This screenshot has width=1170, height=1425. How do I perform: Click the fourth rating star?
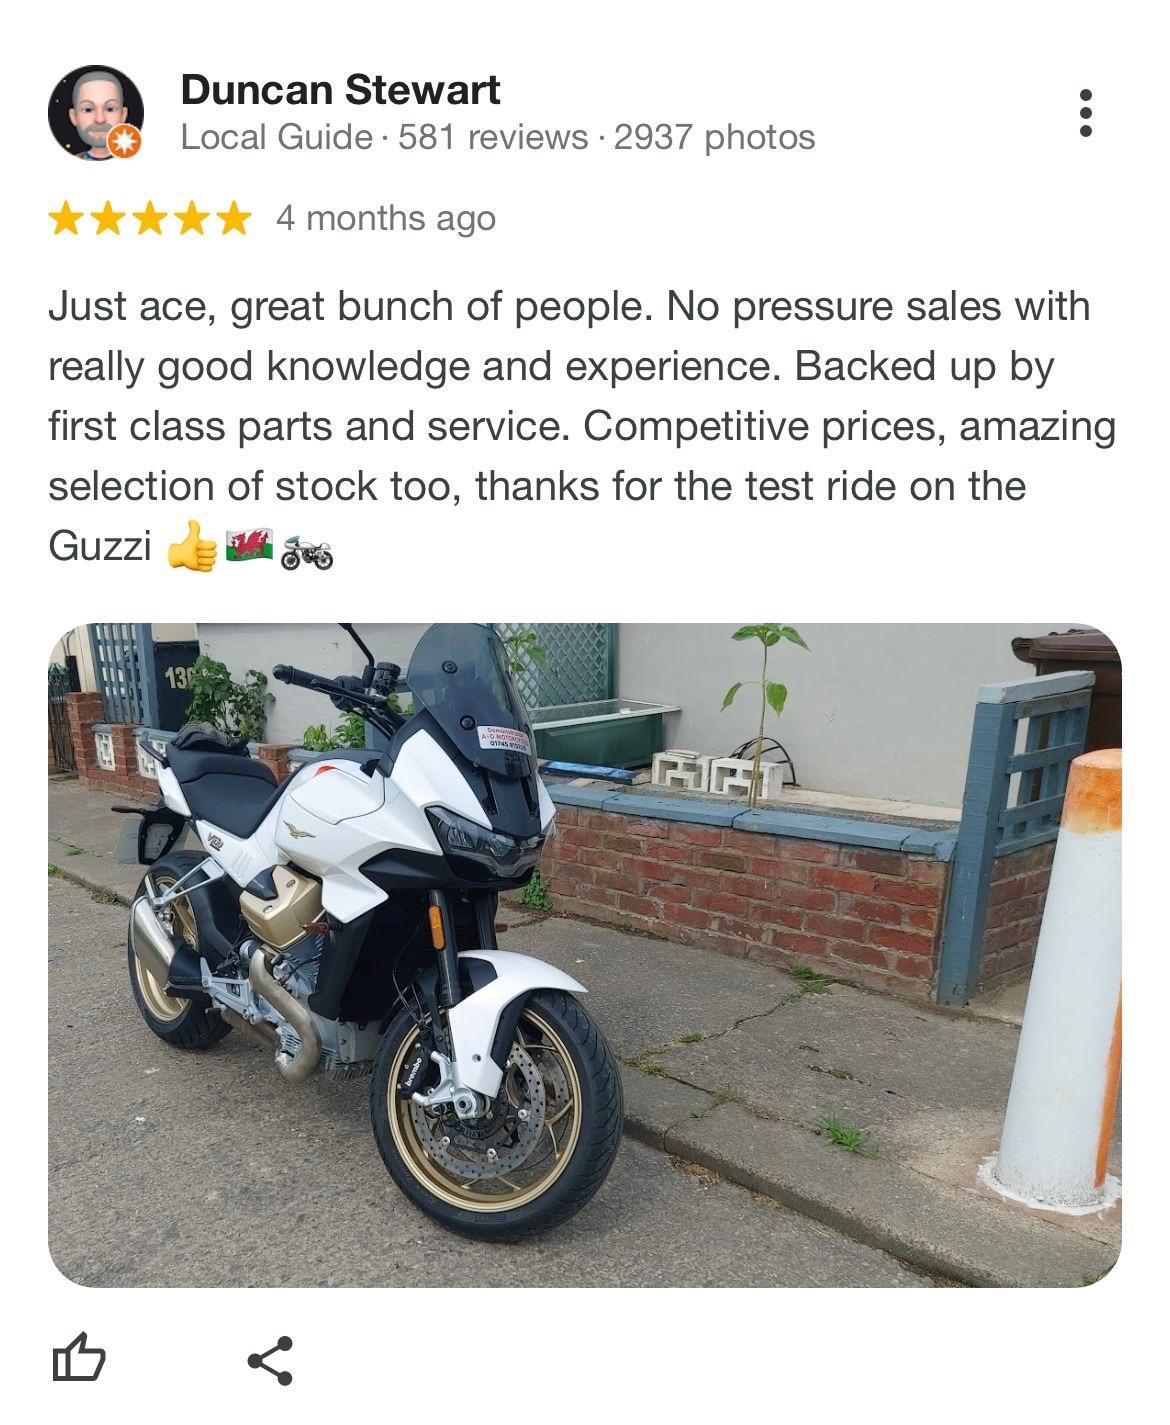pos(192,218)
